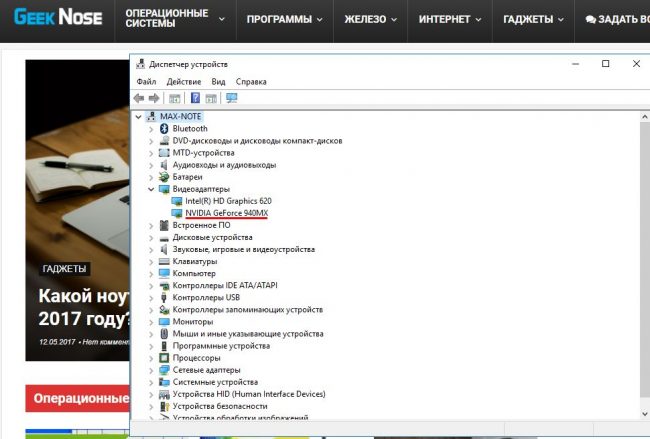
Task: Click the device tree scrollbar up arrow
Action: (x=645, y=117)
